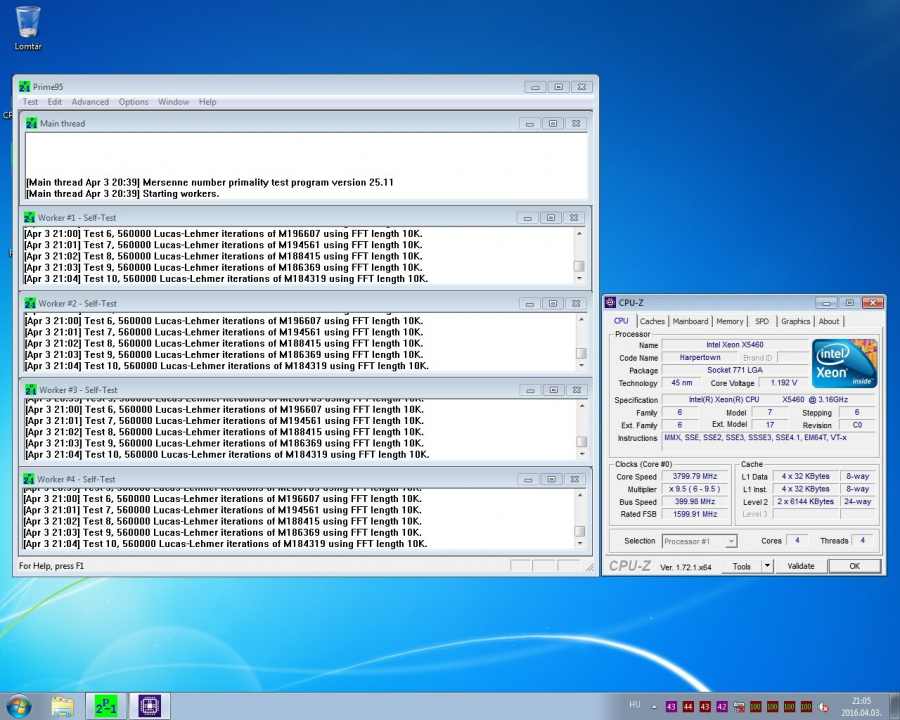The height and width of the screenshot is (720, 900).
Task: Click the Tools button in CPU-Z
Action: [x=741, y=566]
